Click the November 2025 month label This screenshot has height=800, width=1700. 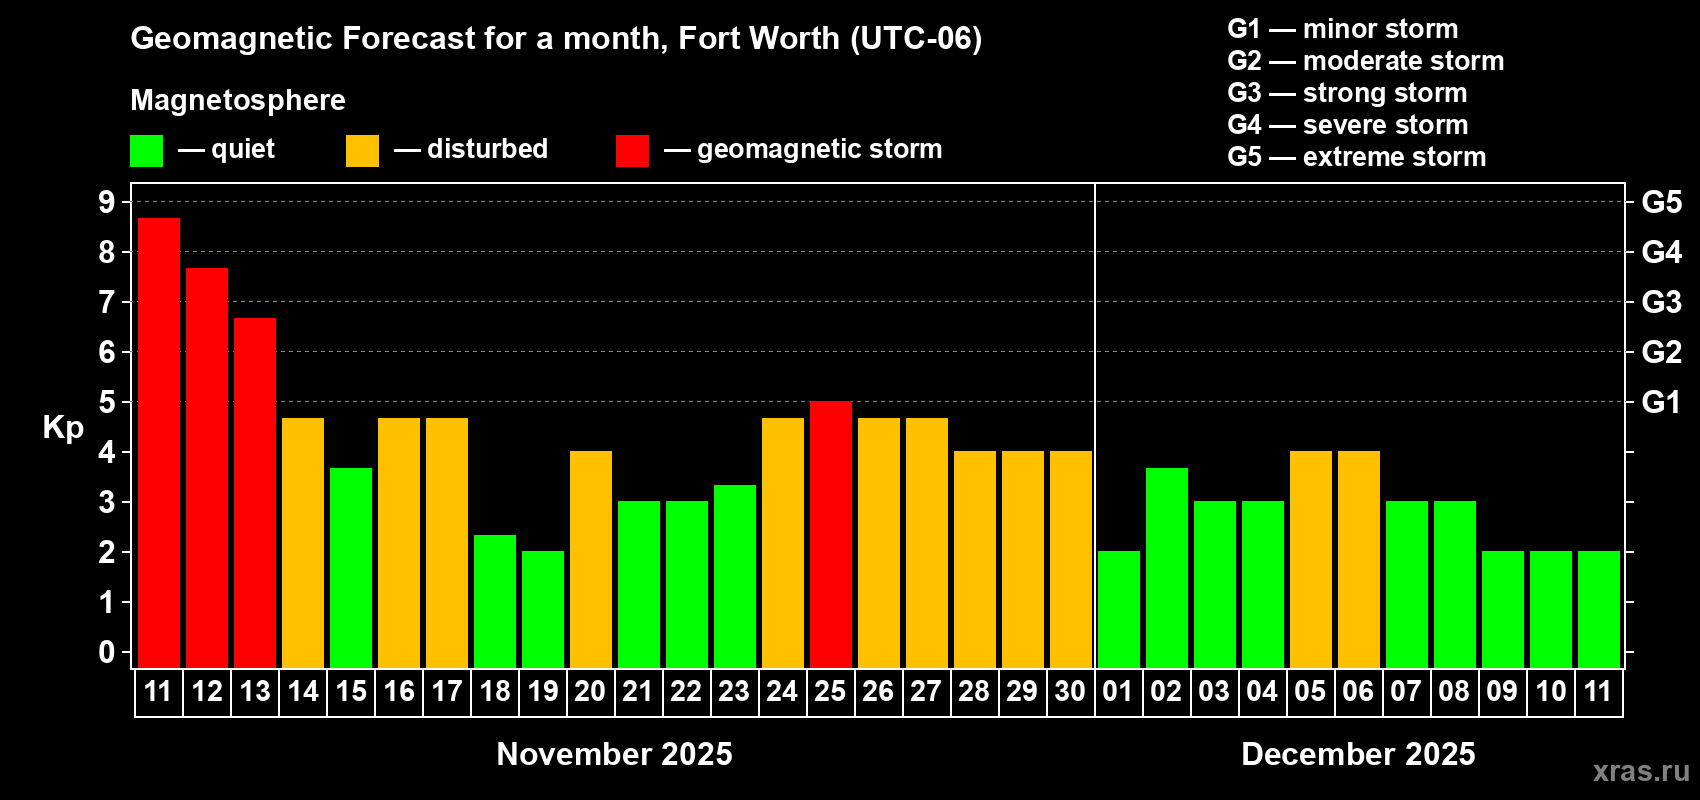[x=615, y=754]
